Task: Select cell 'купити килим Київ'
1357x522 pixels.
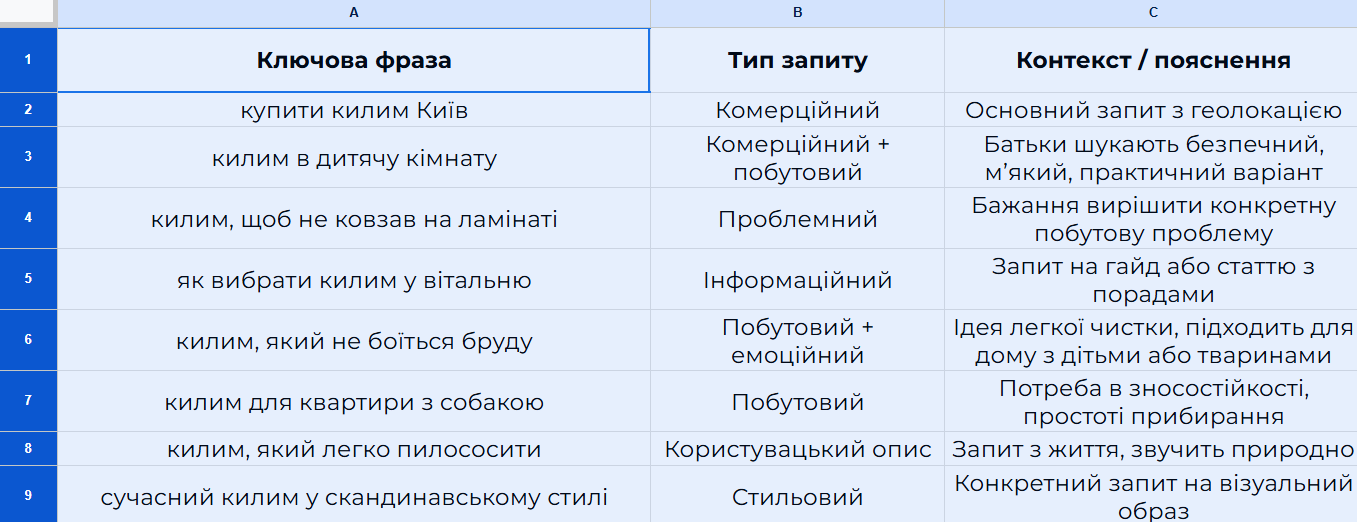Action: (354, 110)
